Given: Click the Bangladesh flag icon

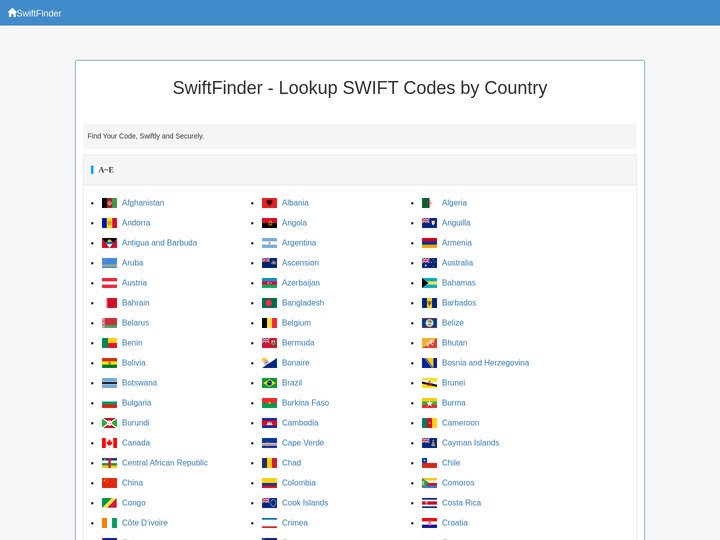Looking at the screenshot, I should pyautogui.click(x=270, y=303).
